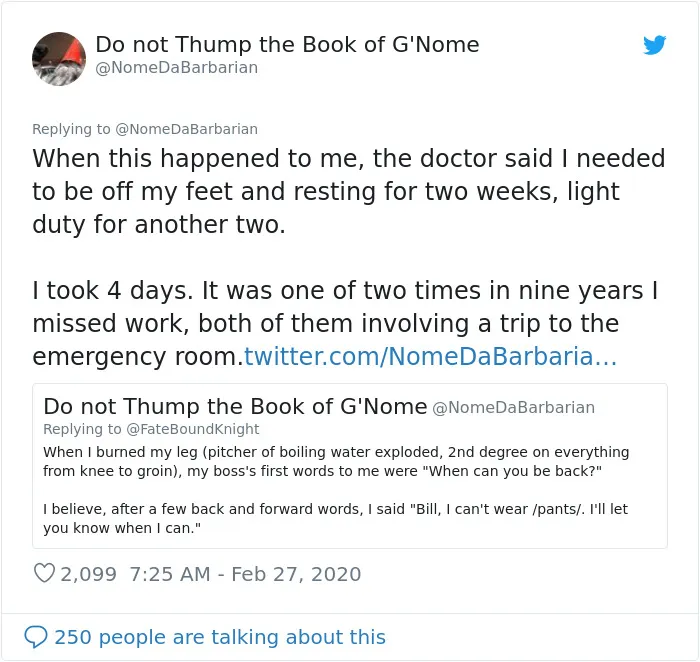Click the quoted 'I believe, after a few' paragraph

point(335,518)
